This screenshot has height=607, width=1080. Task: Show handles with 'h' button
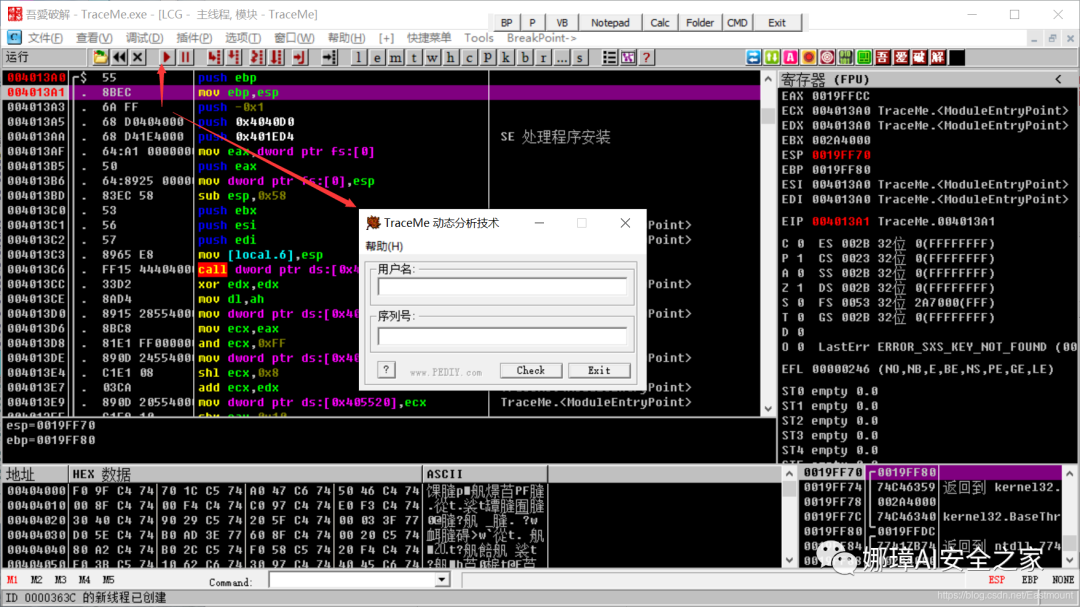[x=450, y=57]
